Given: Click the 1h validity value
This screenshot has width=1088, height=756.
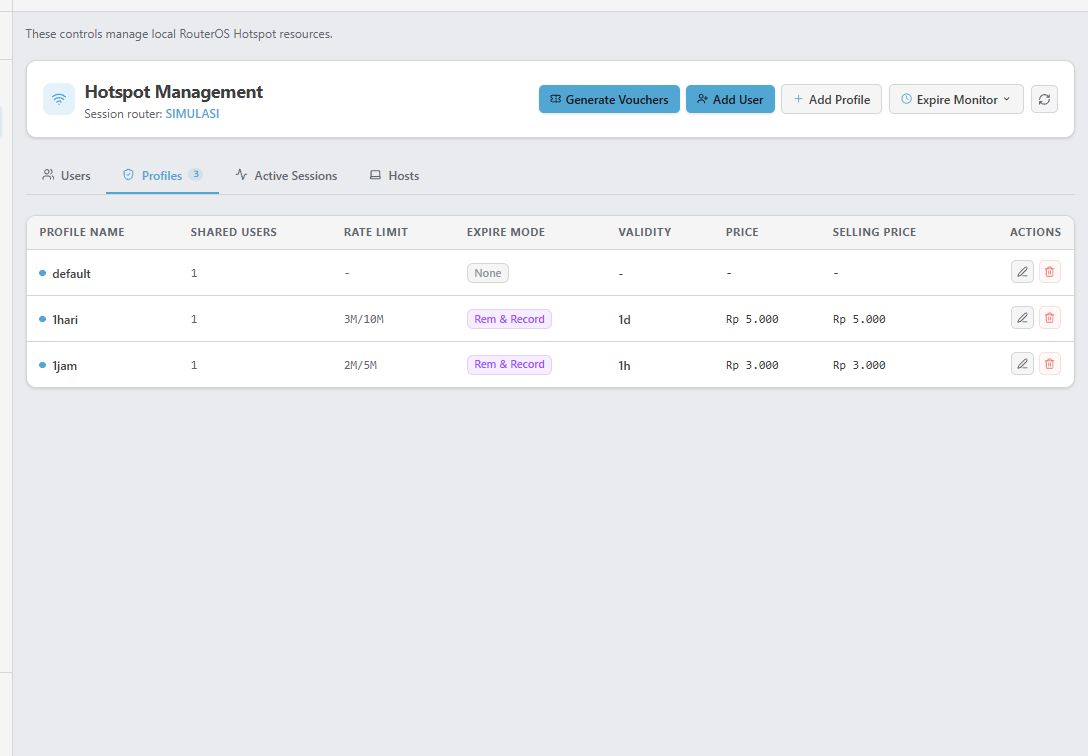Looking at the screenshot, I should point(624,366).
